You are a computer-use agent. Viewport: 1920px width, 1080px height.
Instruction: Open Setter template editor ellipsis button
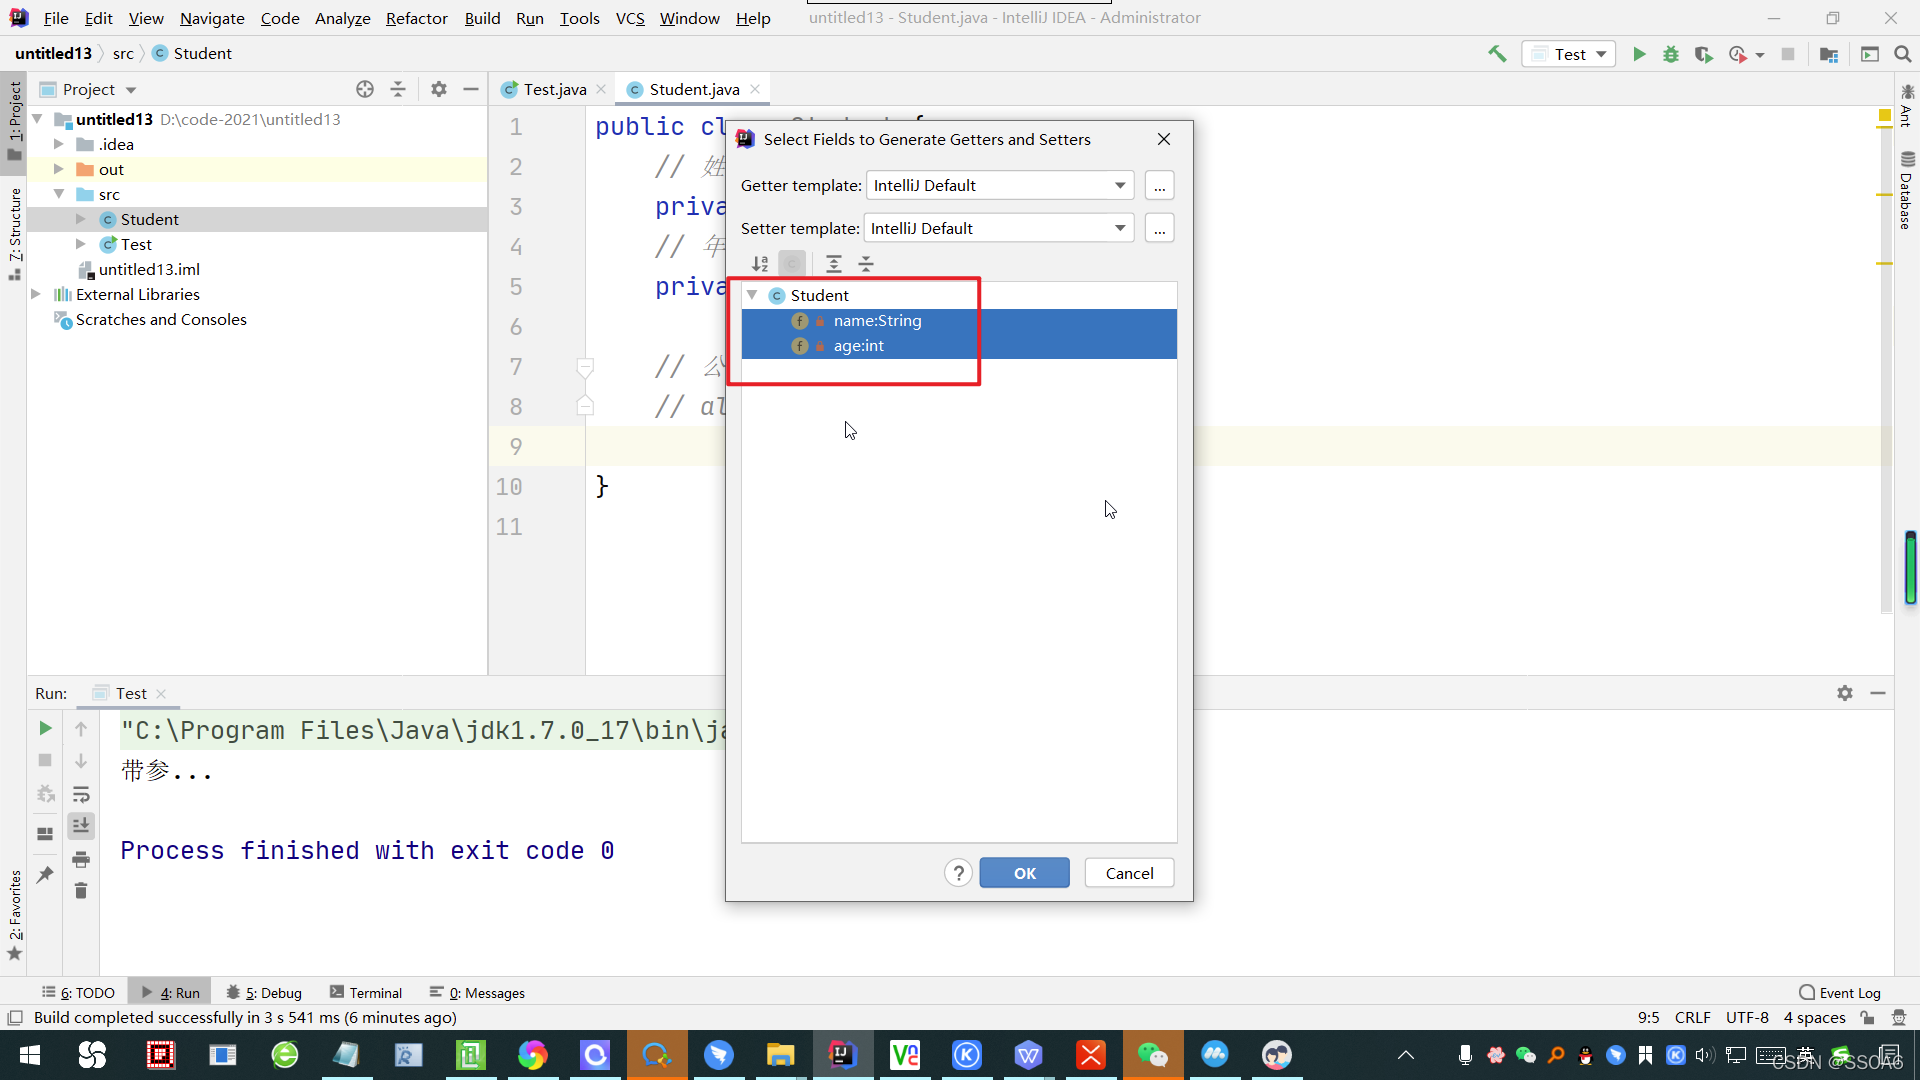(1159, 228)
